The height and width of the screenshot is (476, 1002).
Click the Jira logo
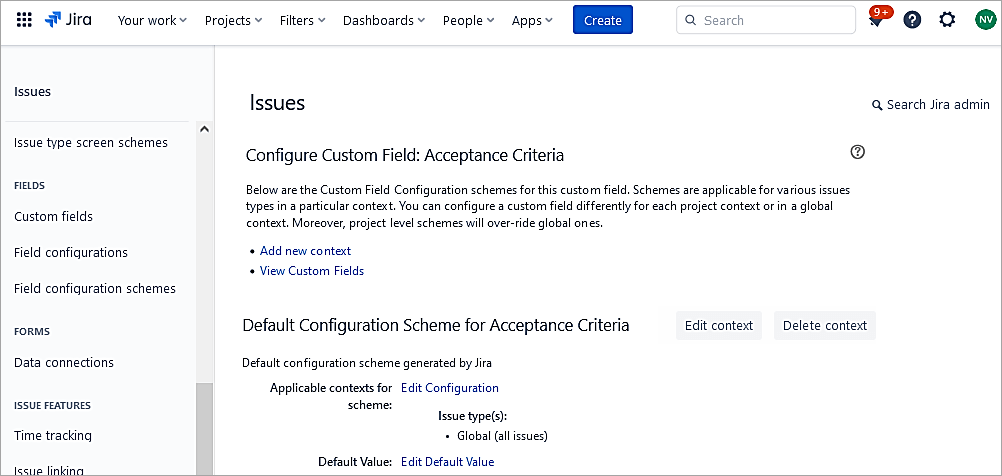tap(68, 20)
